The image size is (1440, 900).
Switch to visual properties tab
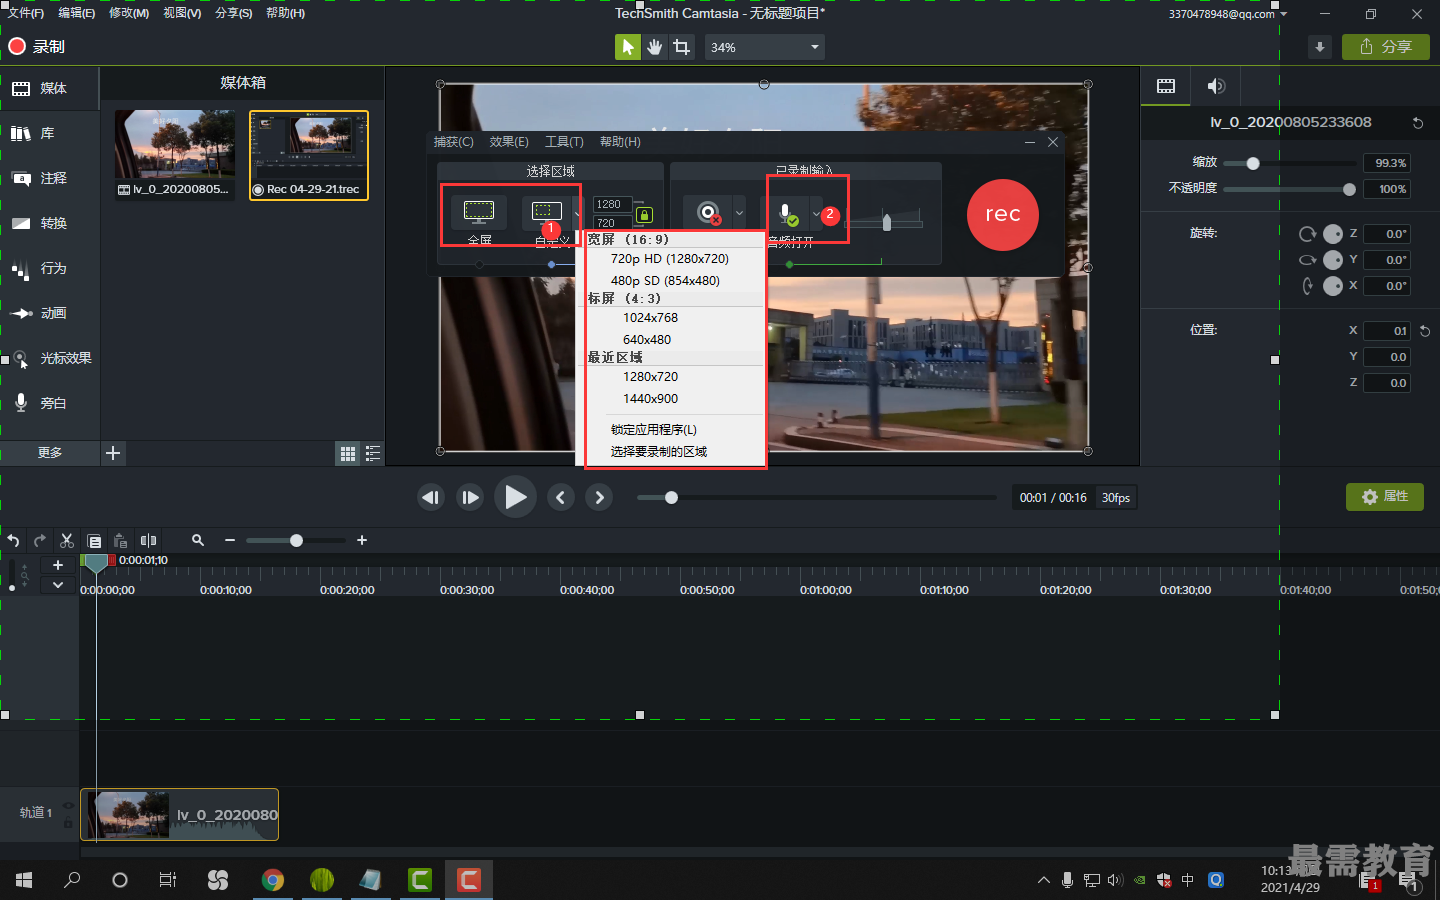point(1166,86)
